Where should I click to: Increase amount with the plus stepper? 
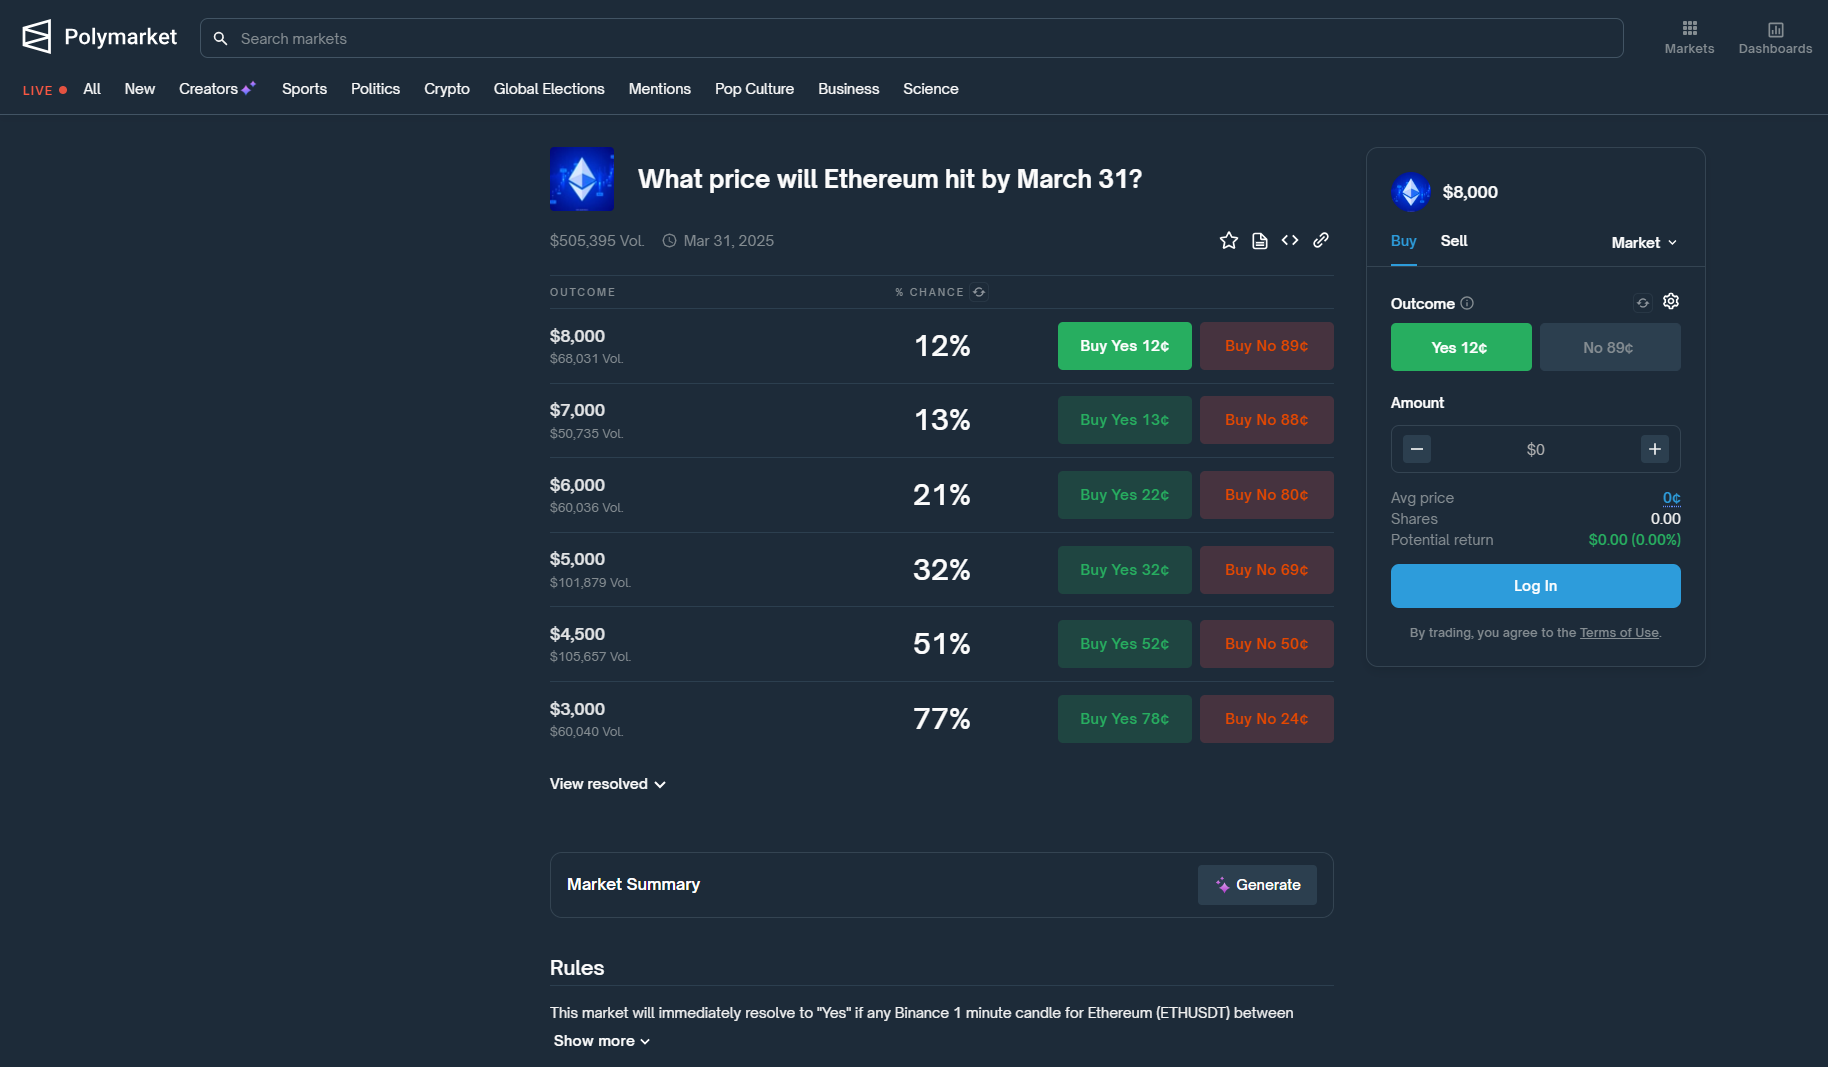pos(1654,449)
